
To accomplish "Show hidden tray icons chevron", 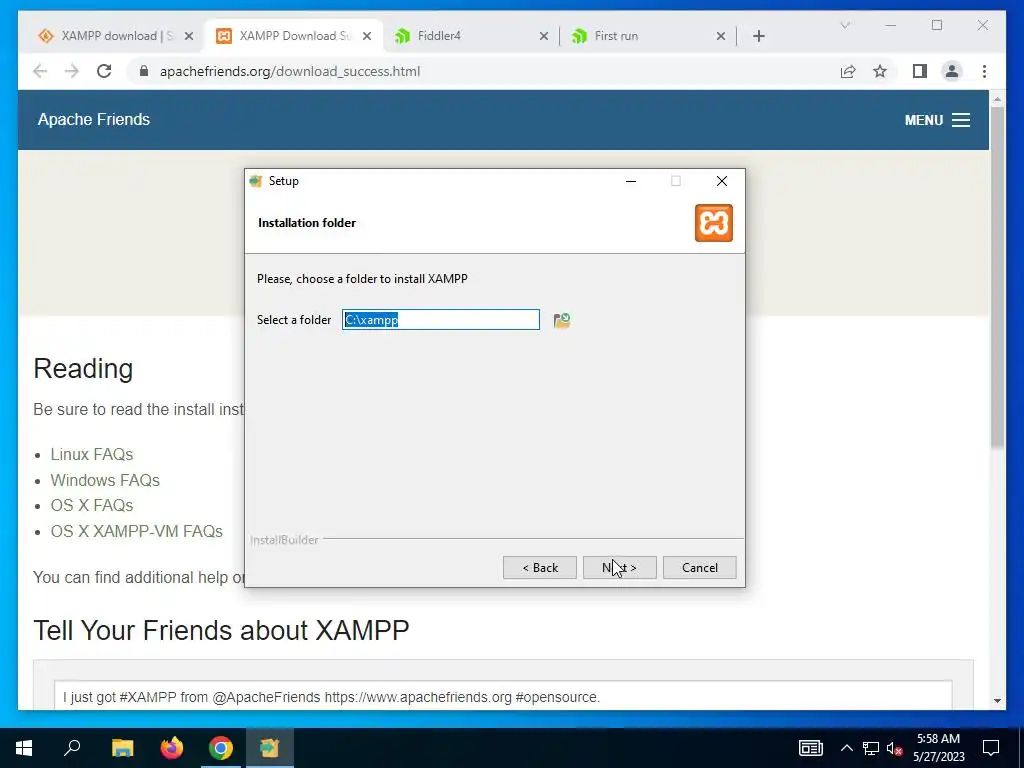I will coord(846,748).
